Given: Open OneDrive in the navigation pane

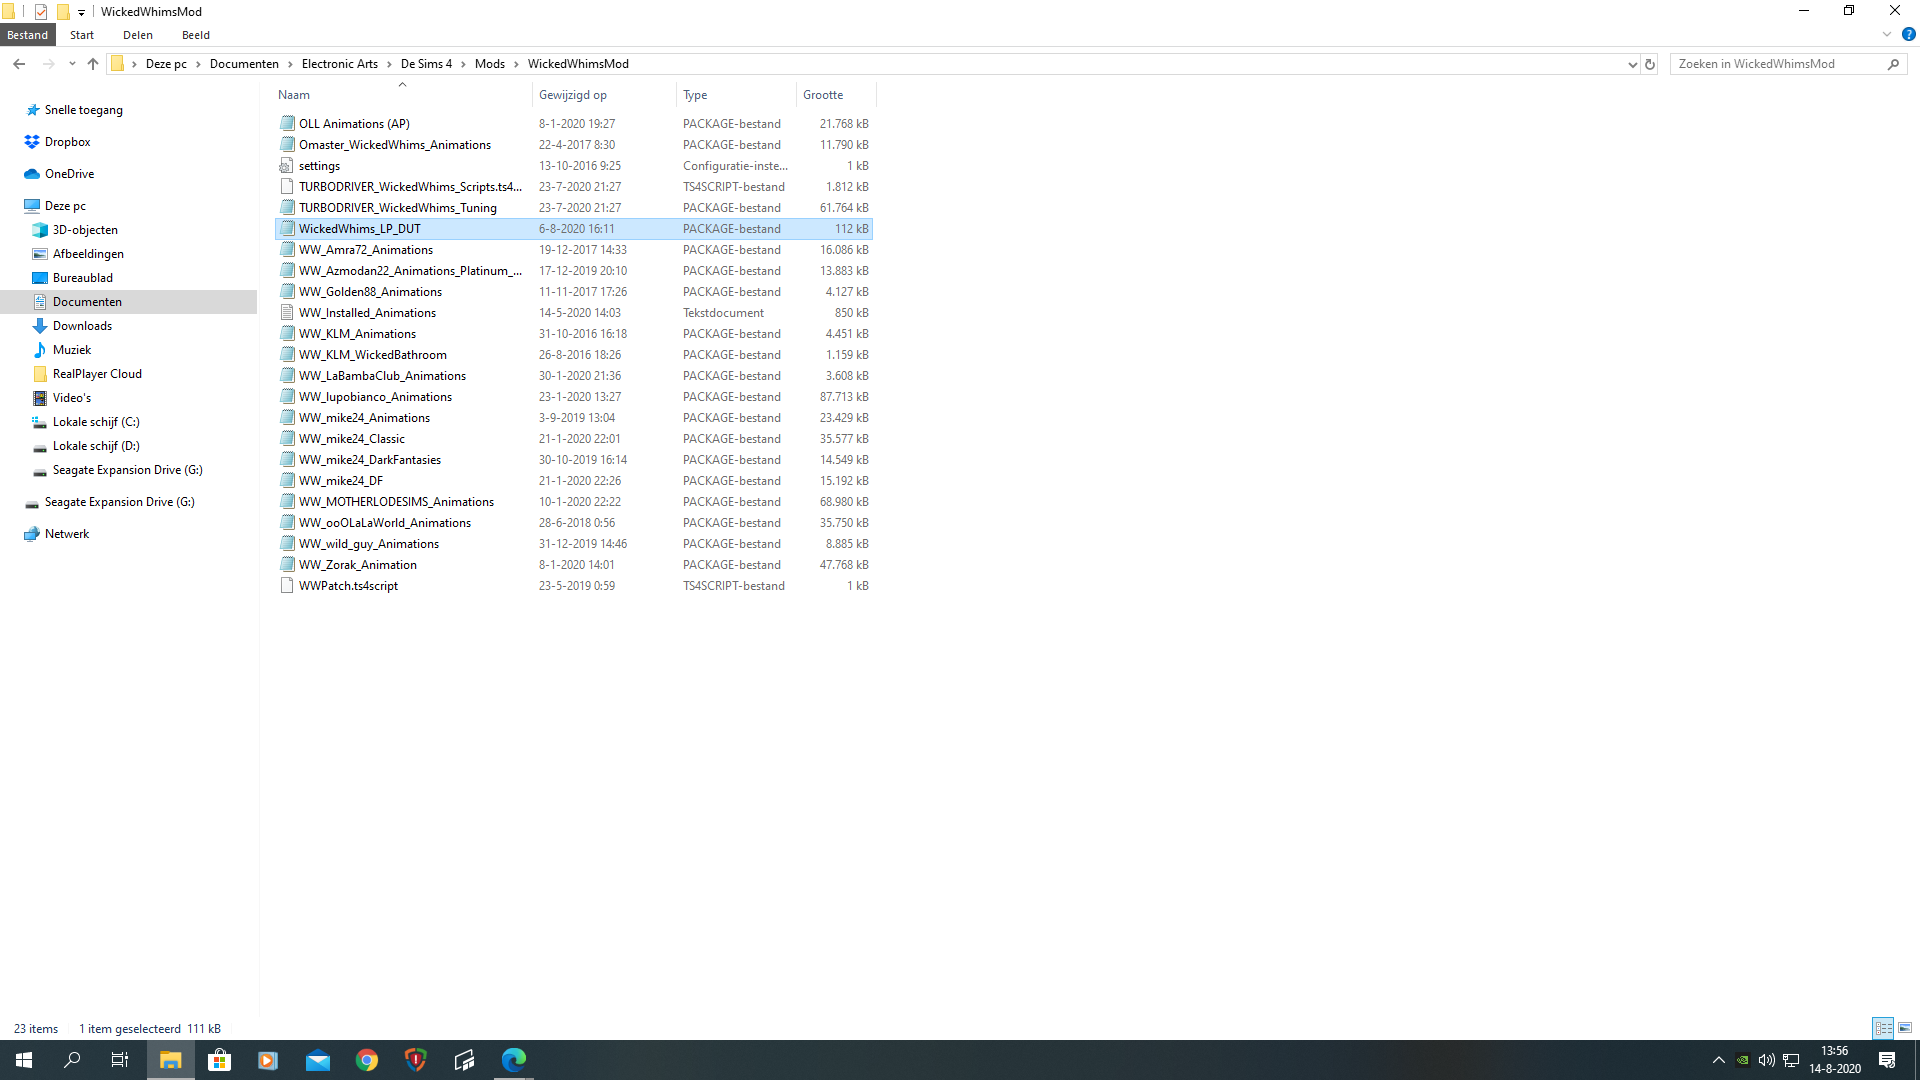Looking at the screenshot, I should pyautogui.click(x=69, y=174).
